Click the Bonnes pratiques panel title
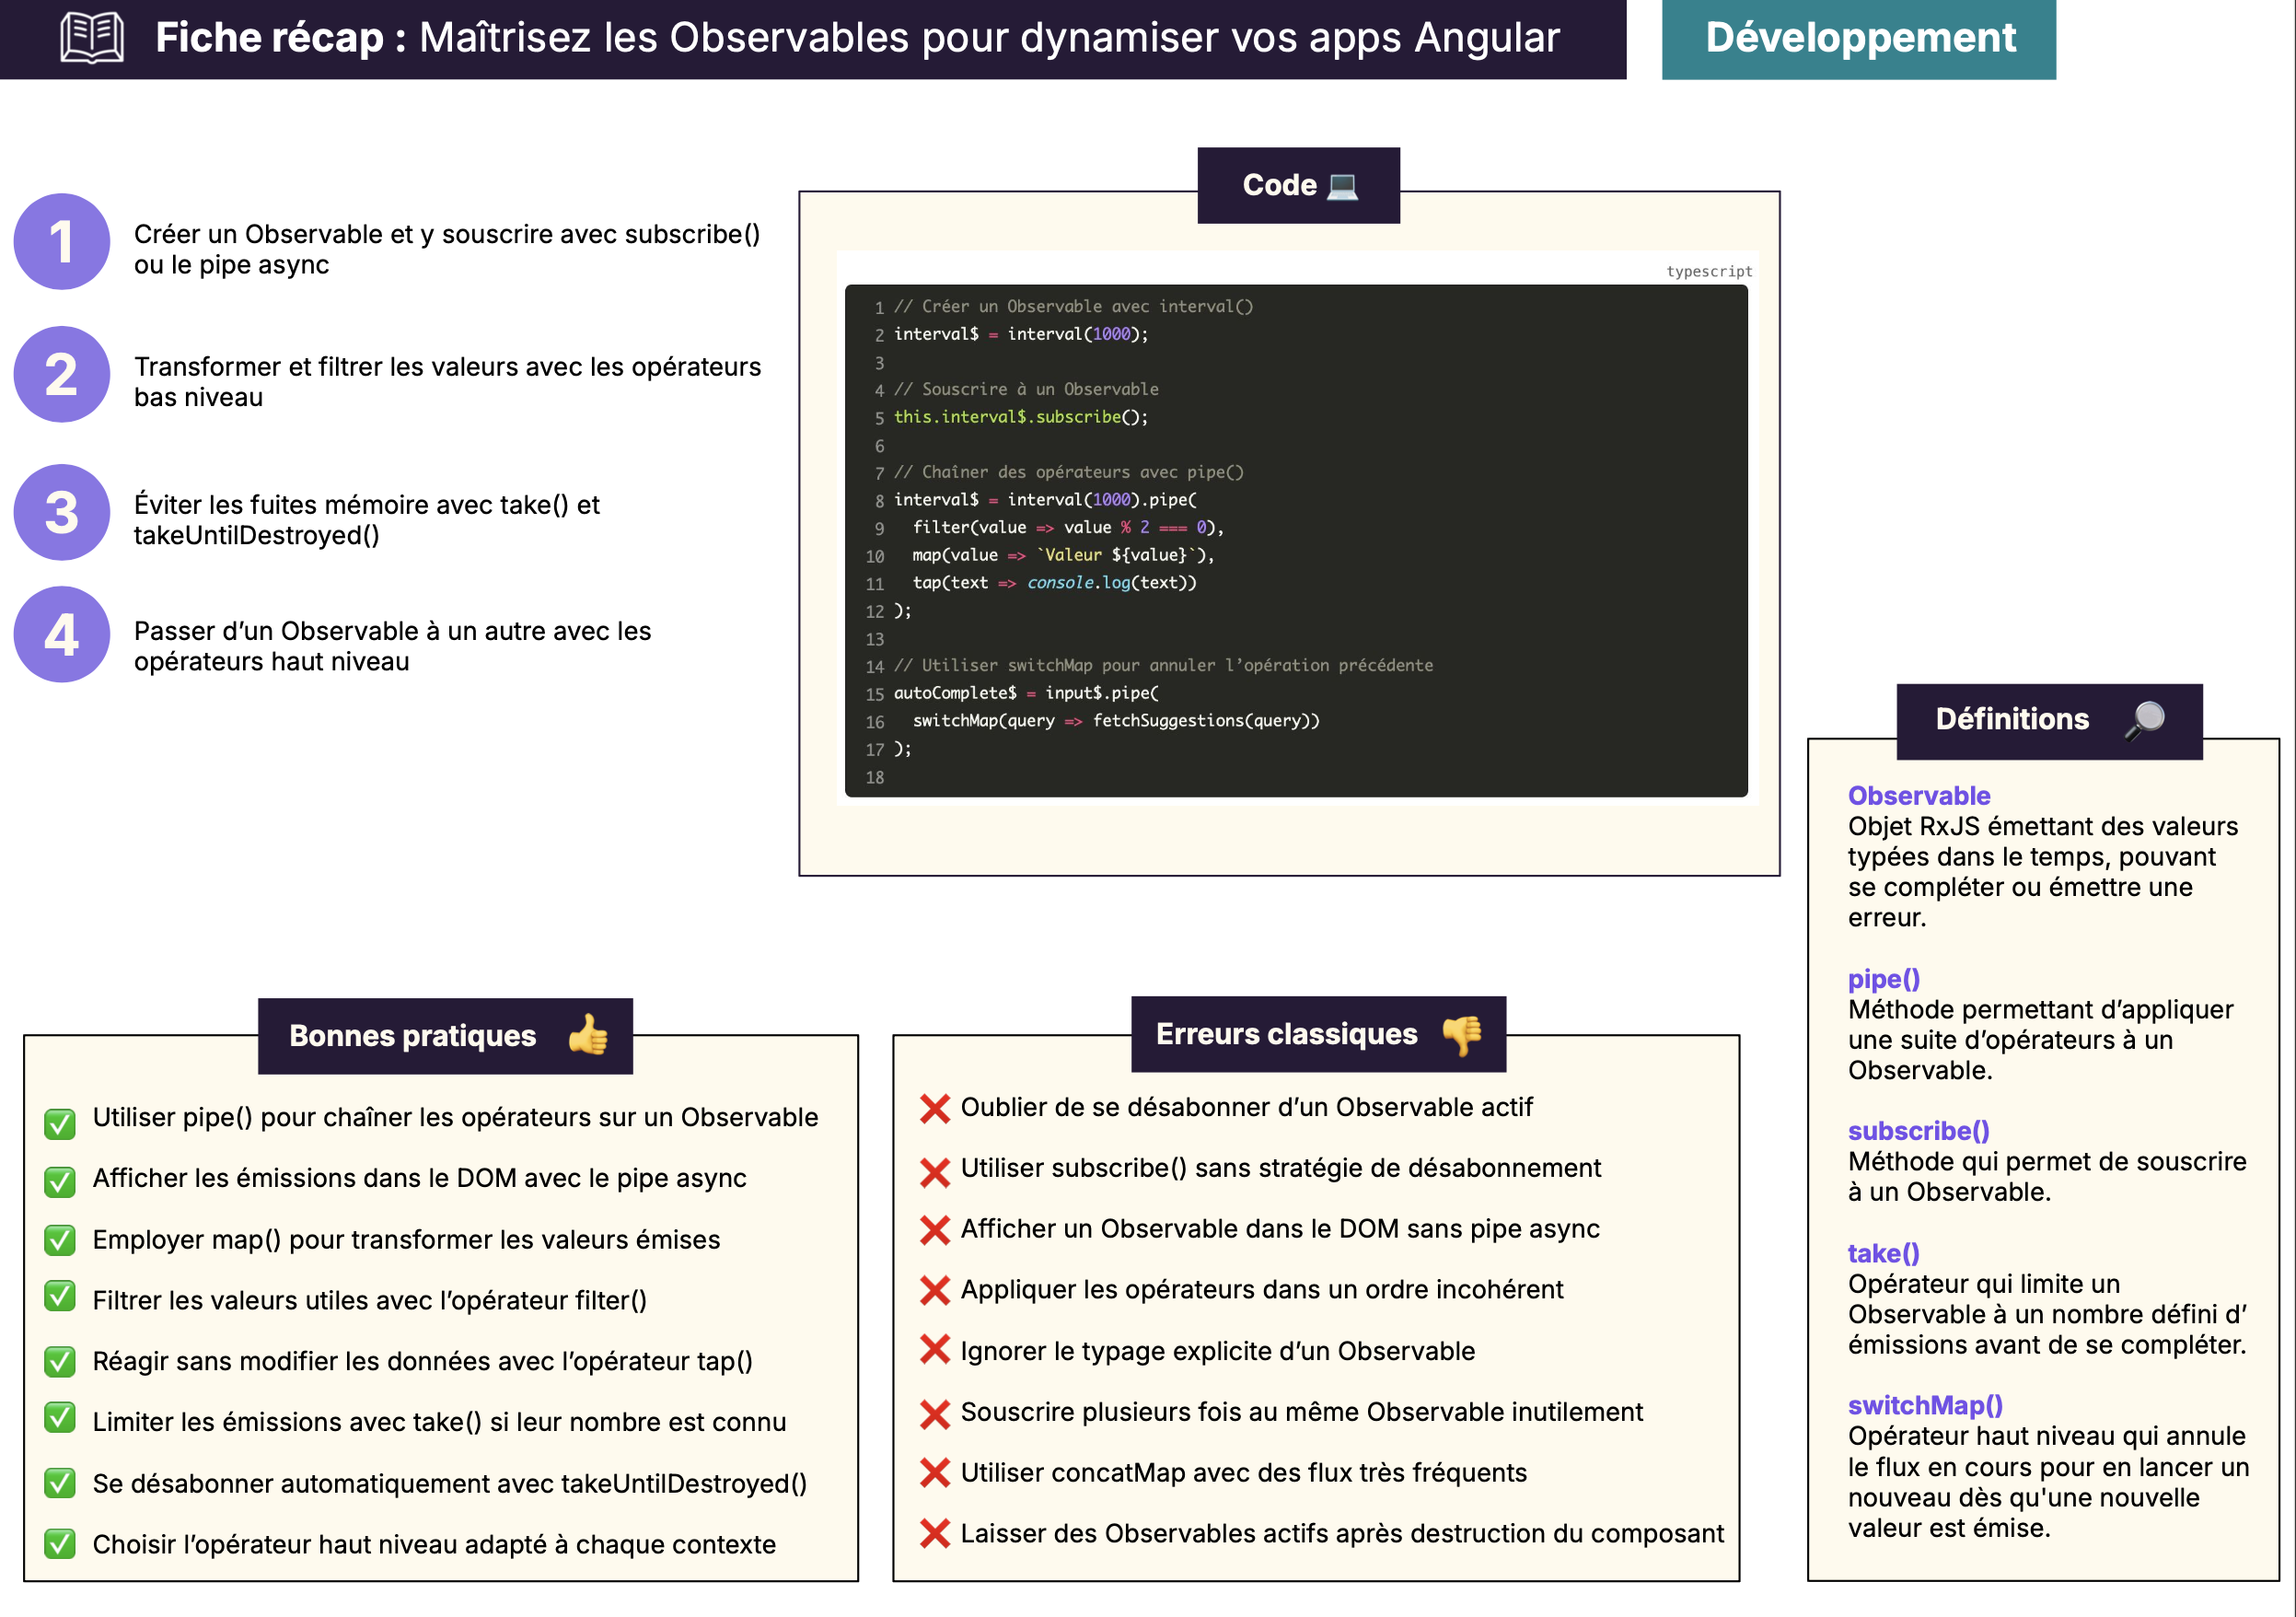Screen dimensions: 2296x1617 click(x=411, y=1037)
